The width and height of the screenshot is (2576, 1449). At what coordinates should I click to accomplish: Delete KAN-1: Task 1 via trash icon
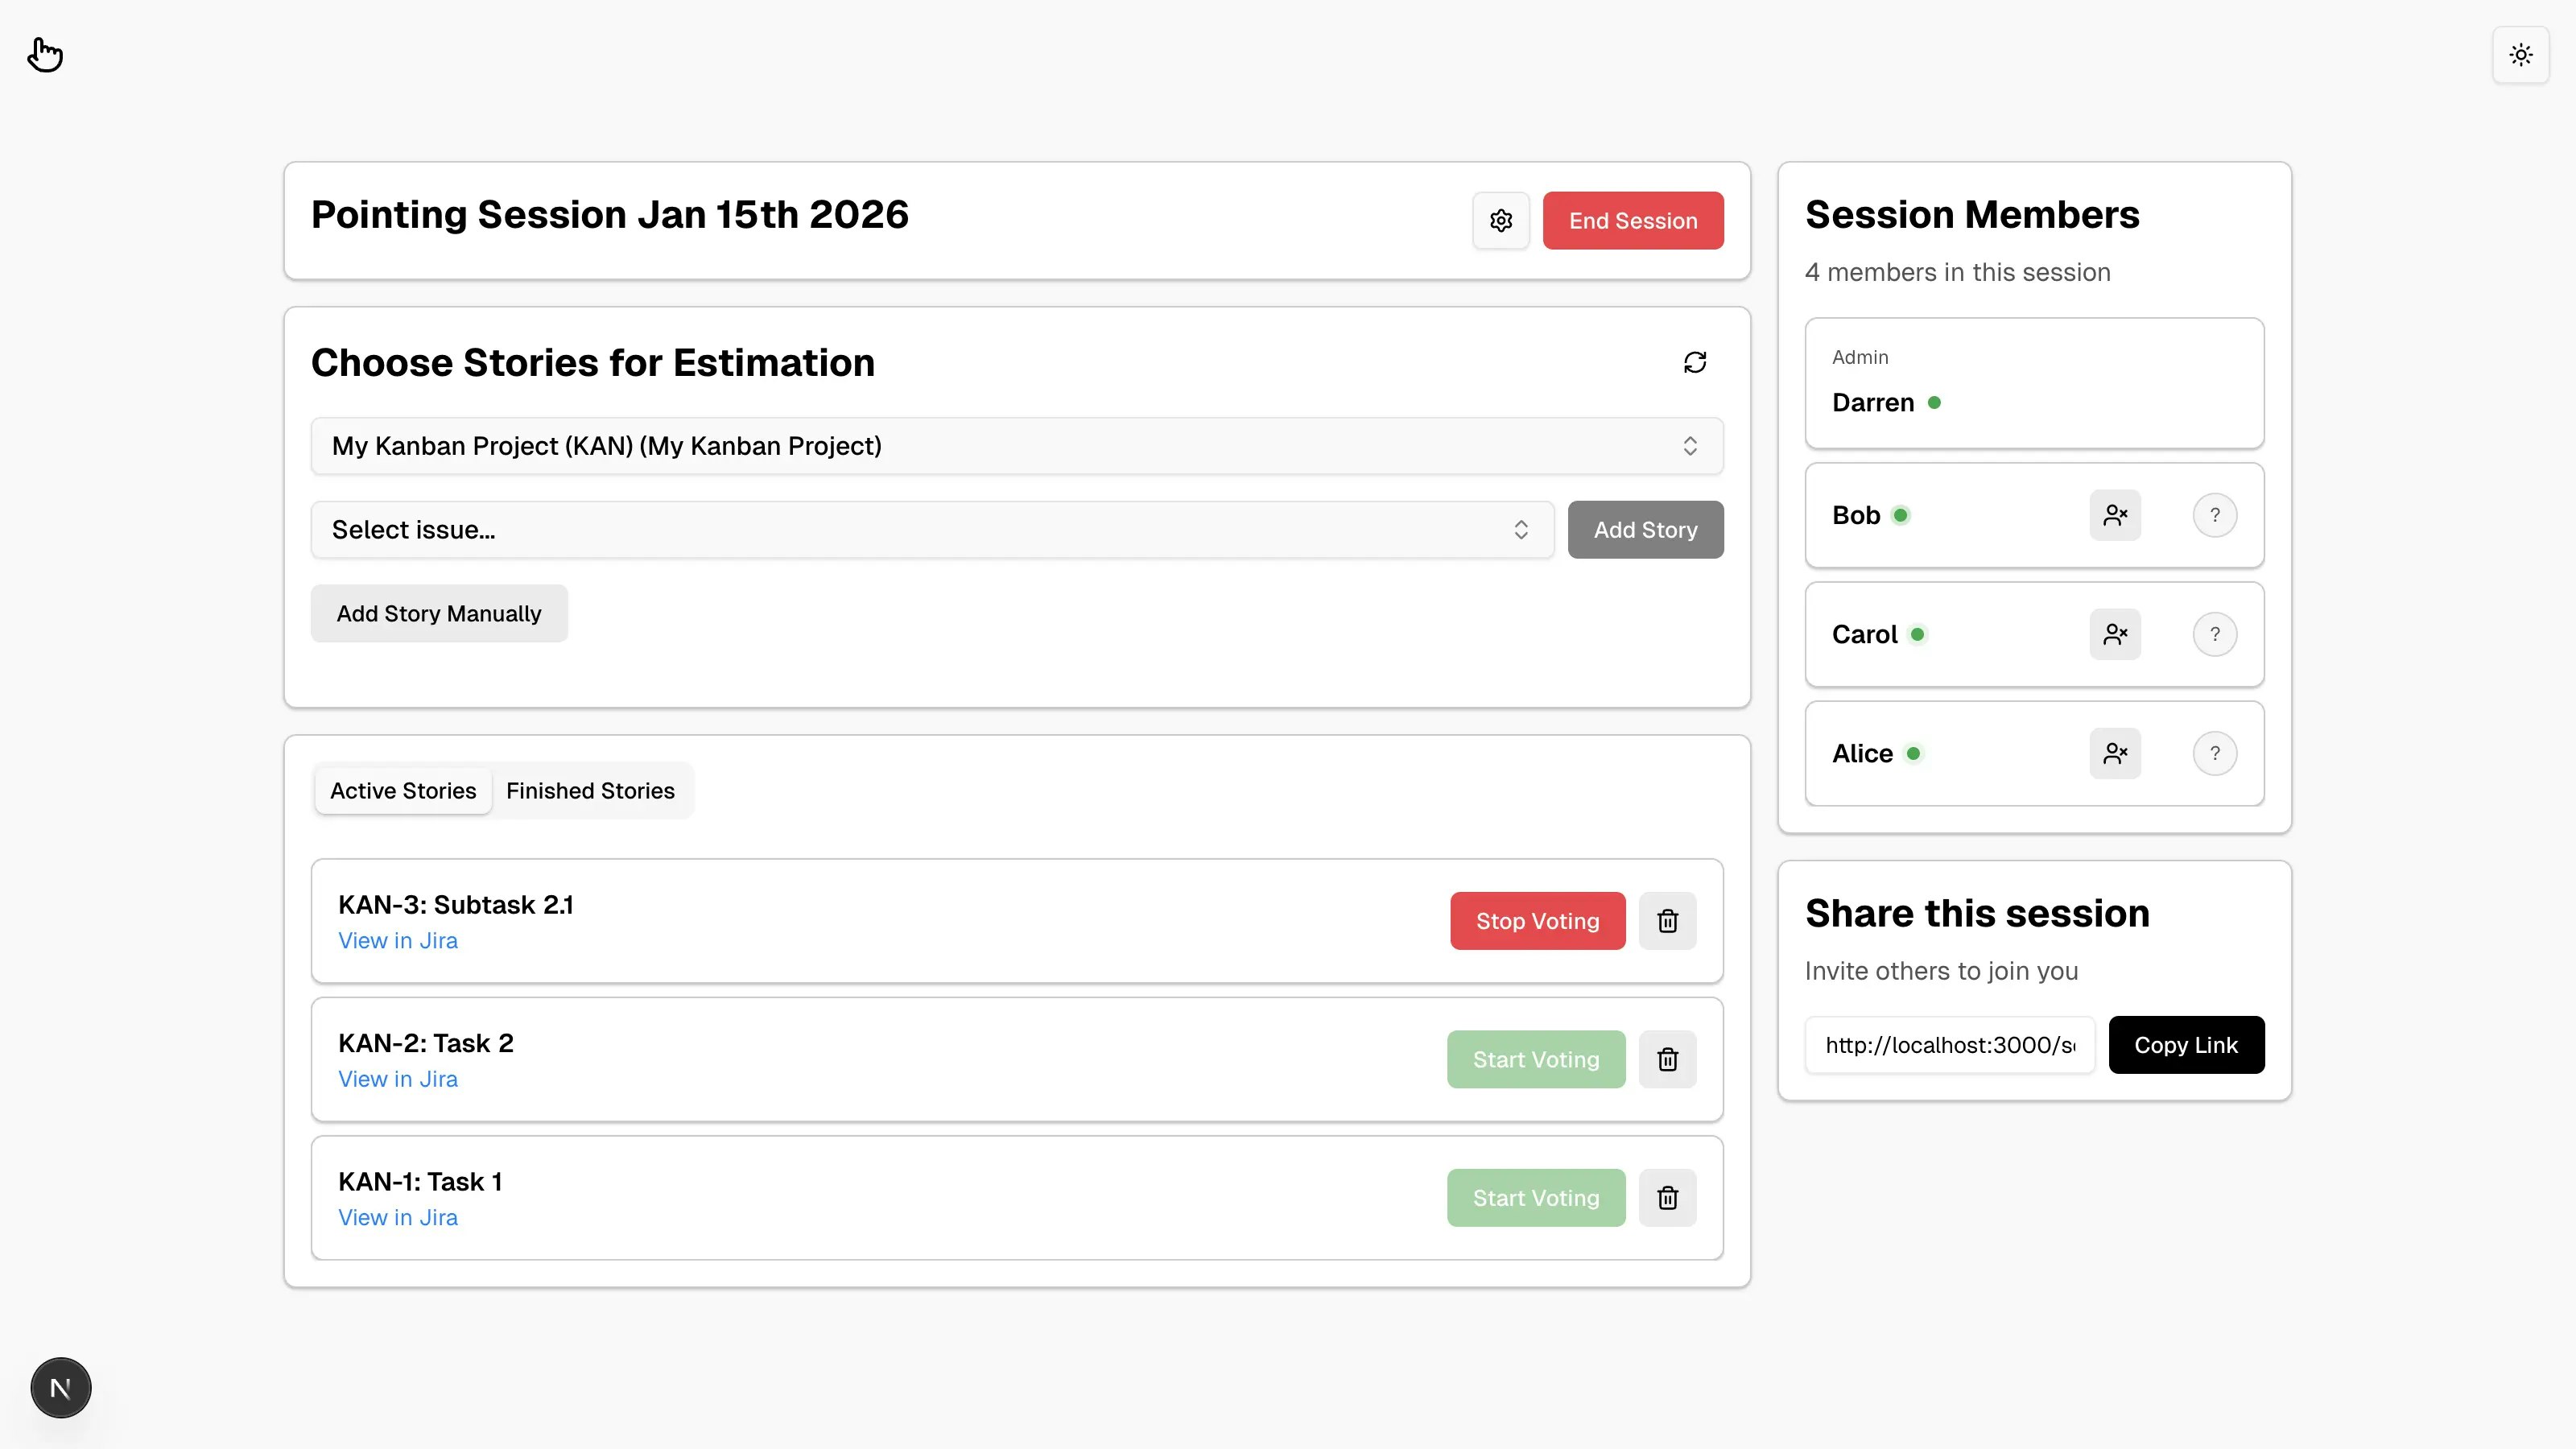[1667, 1197]
